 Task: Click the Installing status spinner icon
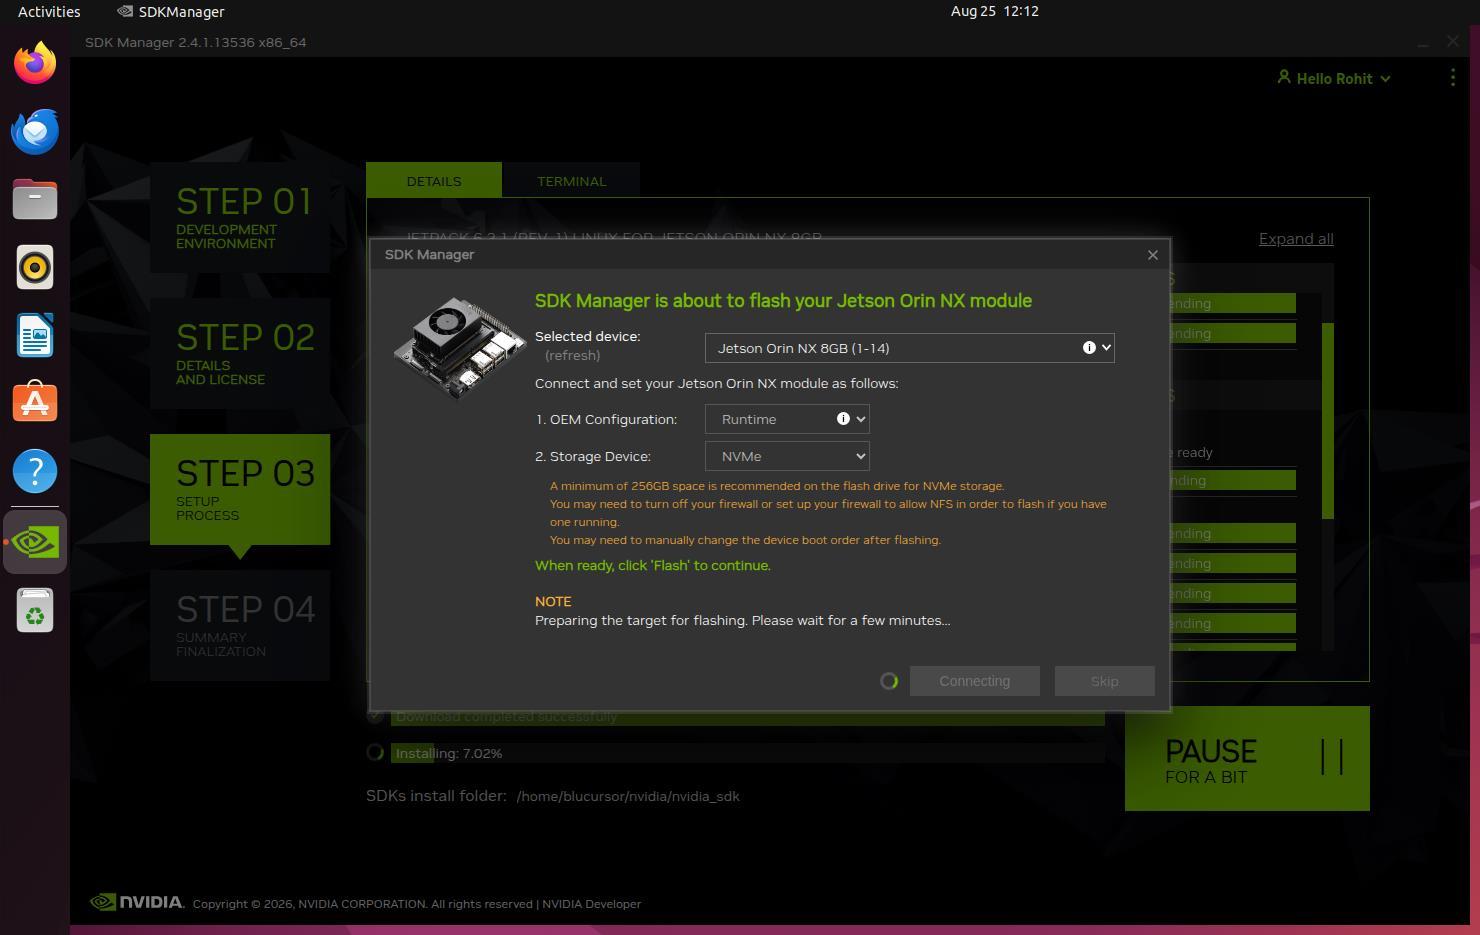[x=375, y=752]
